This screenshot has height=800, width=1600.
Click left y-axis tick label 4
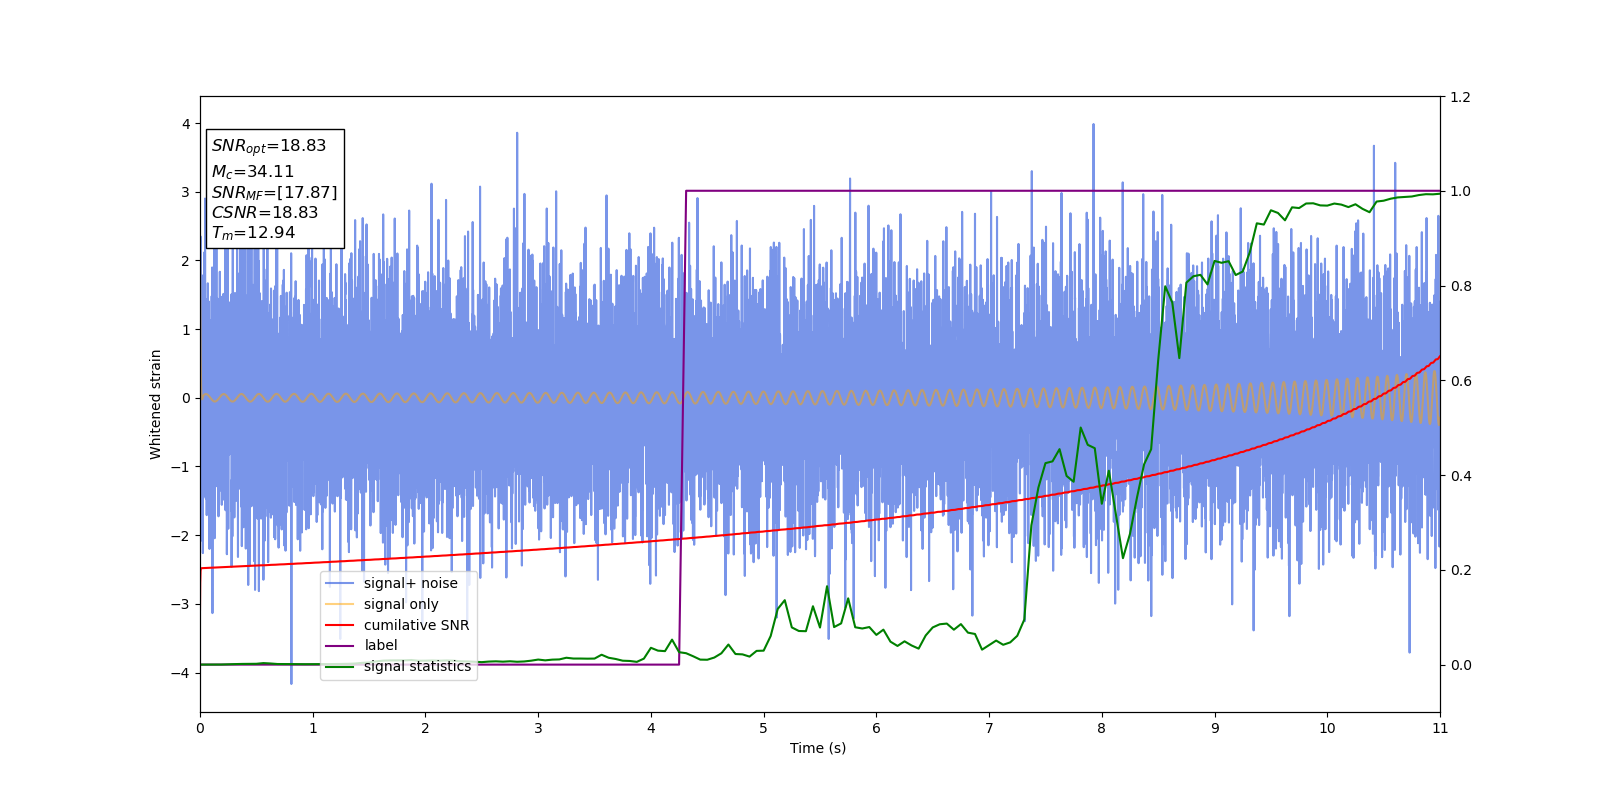click(x=186, y=124)
